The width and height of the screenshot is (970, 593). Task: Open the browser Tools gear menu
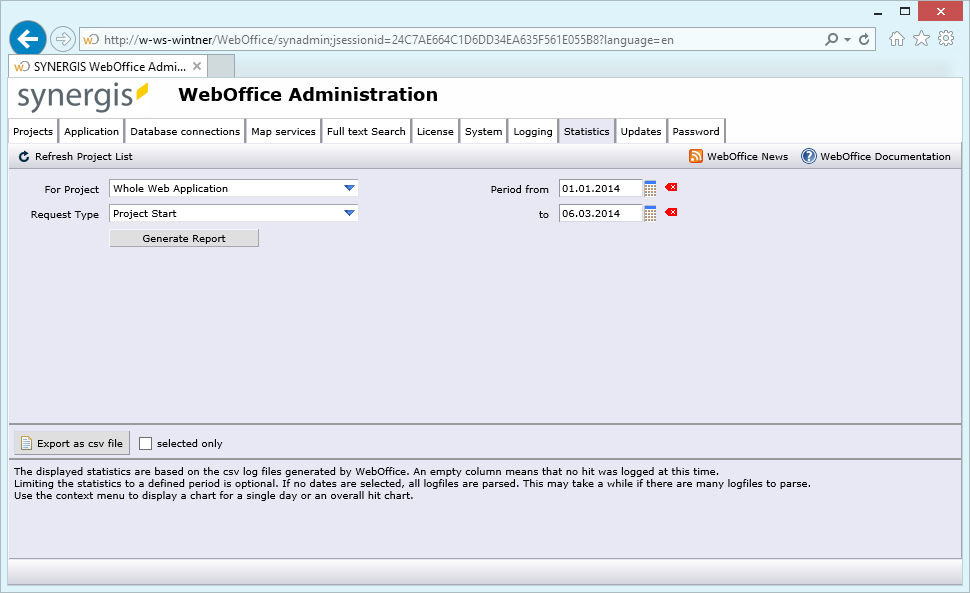click(x=945, y=38)
